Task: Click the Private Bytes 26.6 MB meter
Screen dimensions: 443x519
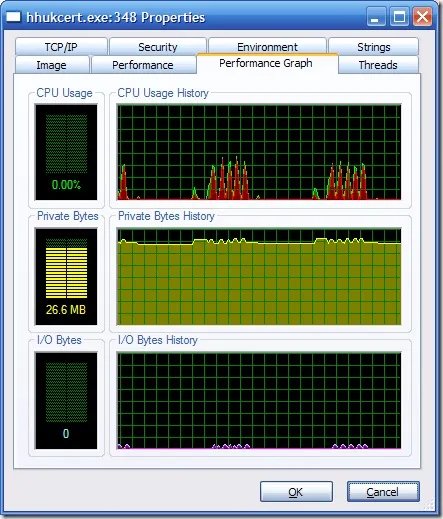Action: coord(66,276)
